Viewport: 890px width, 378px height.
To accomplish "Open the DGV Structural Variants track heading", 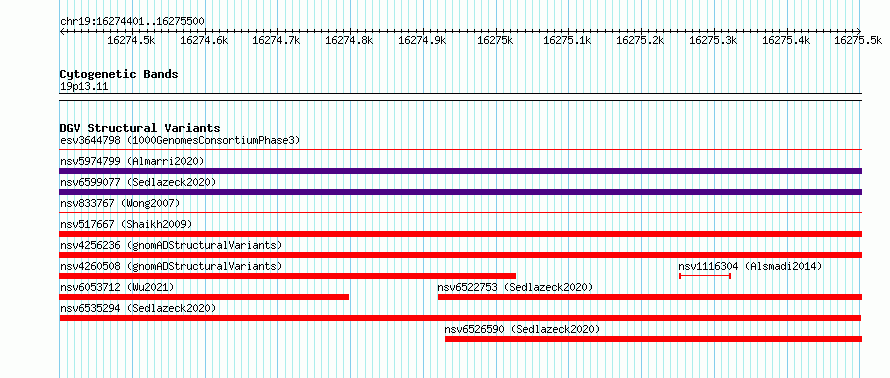I will point(140,128).
